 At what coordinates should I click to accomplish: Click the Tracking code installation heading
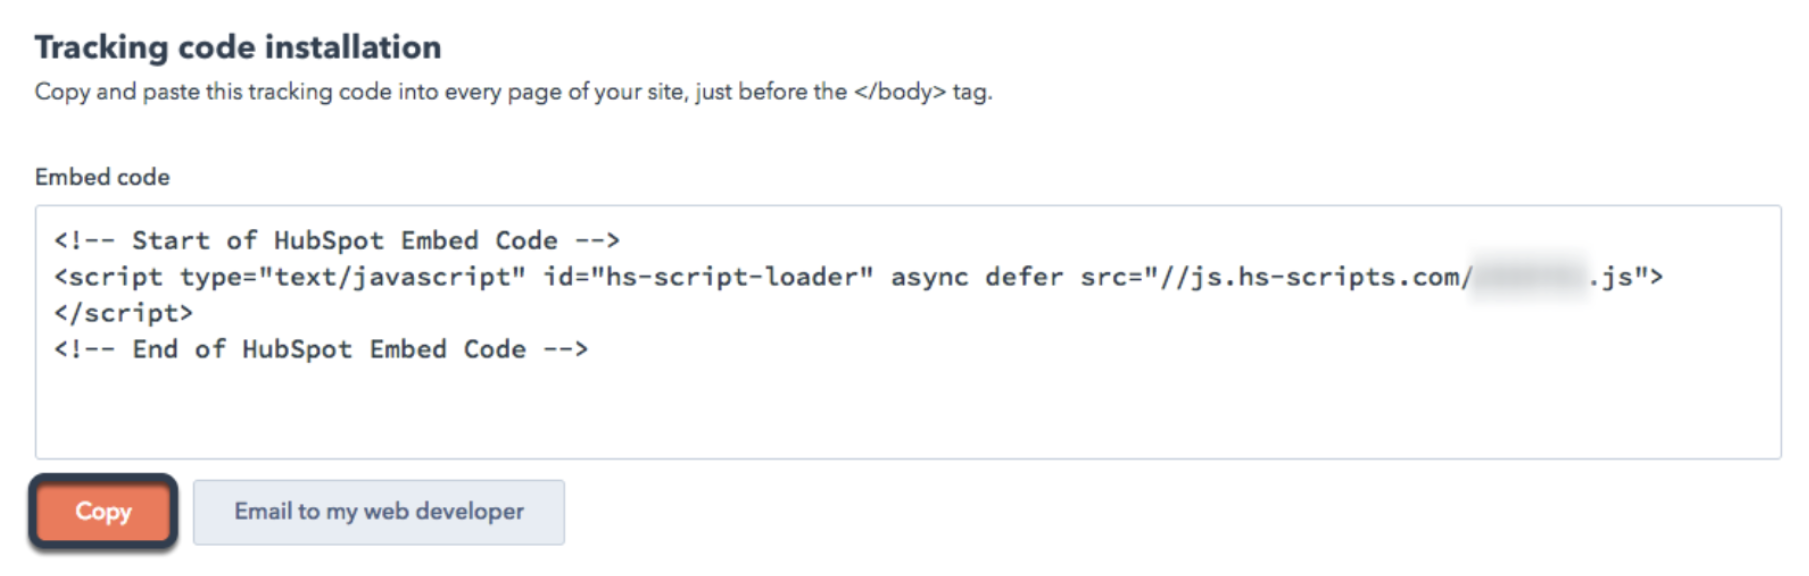click(238, 47)
